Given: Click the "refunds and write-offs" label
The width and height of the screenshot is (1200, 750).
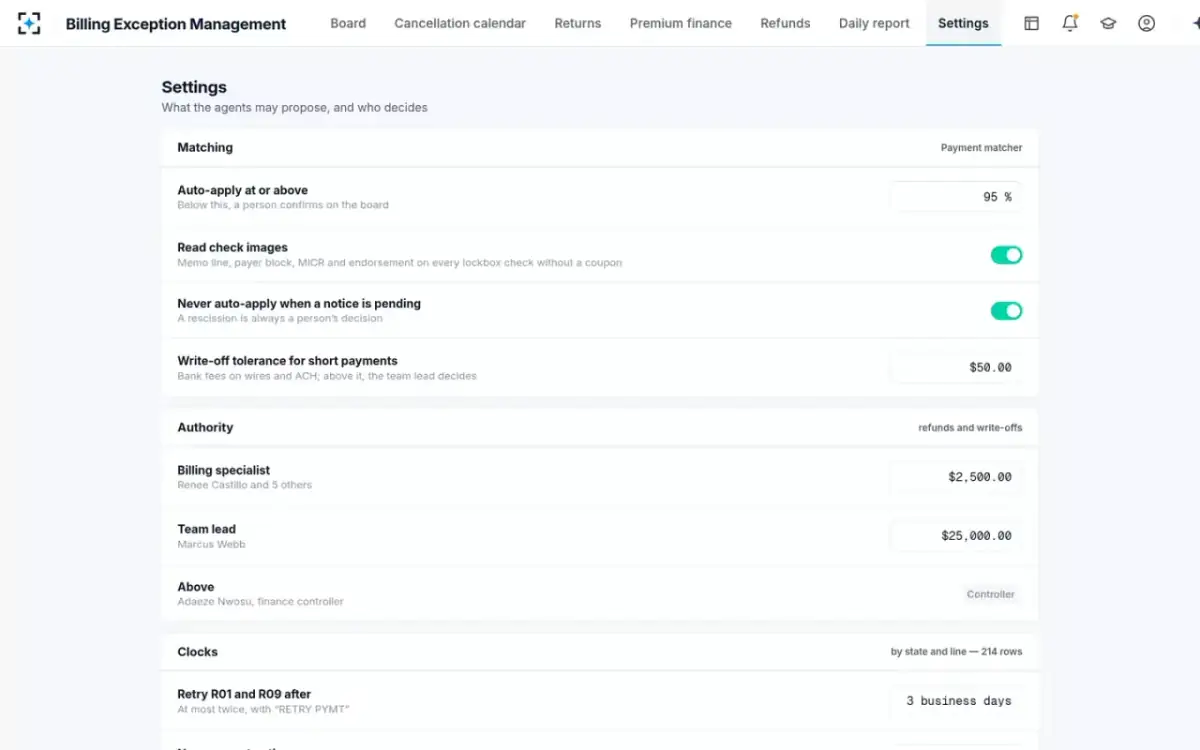Looking at the screenshot, I should click(x=970, y=428).
